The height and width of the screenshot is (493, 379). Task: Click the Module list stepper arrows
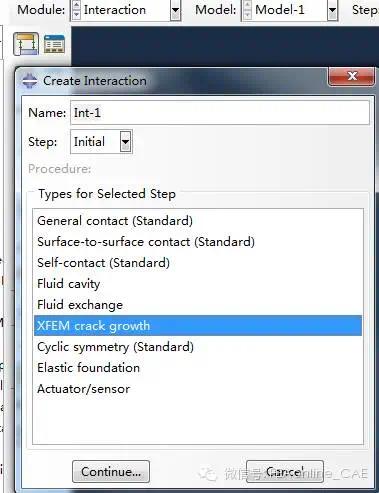tap(76, 10)
